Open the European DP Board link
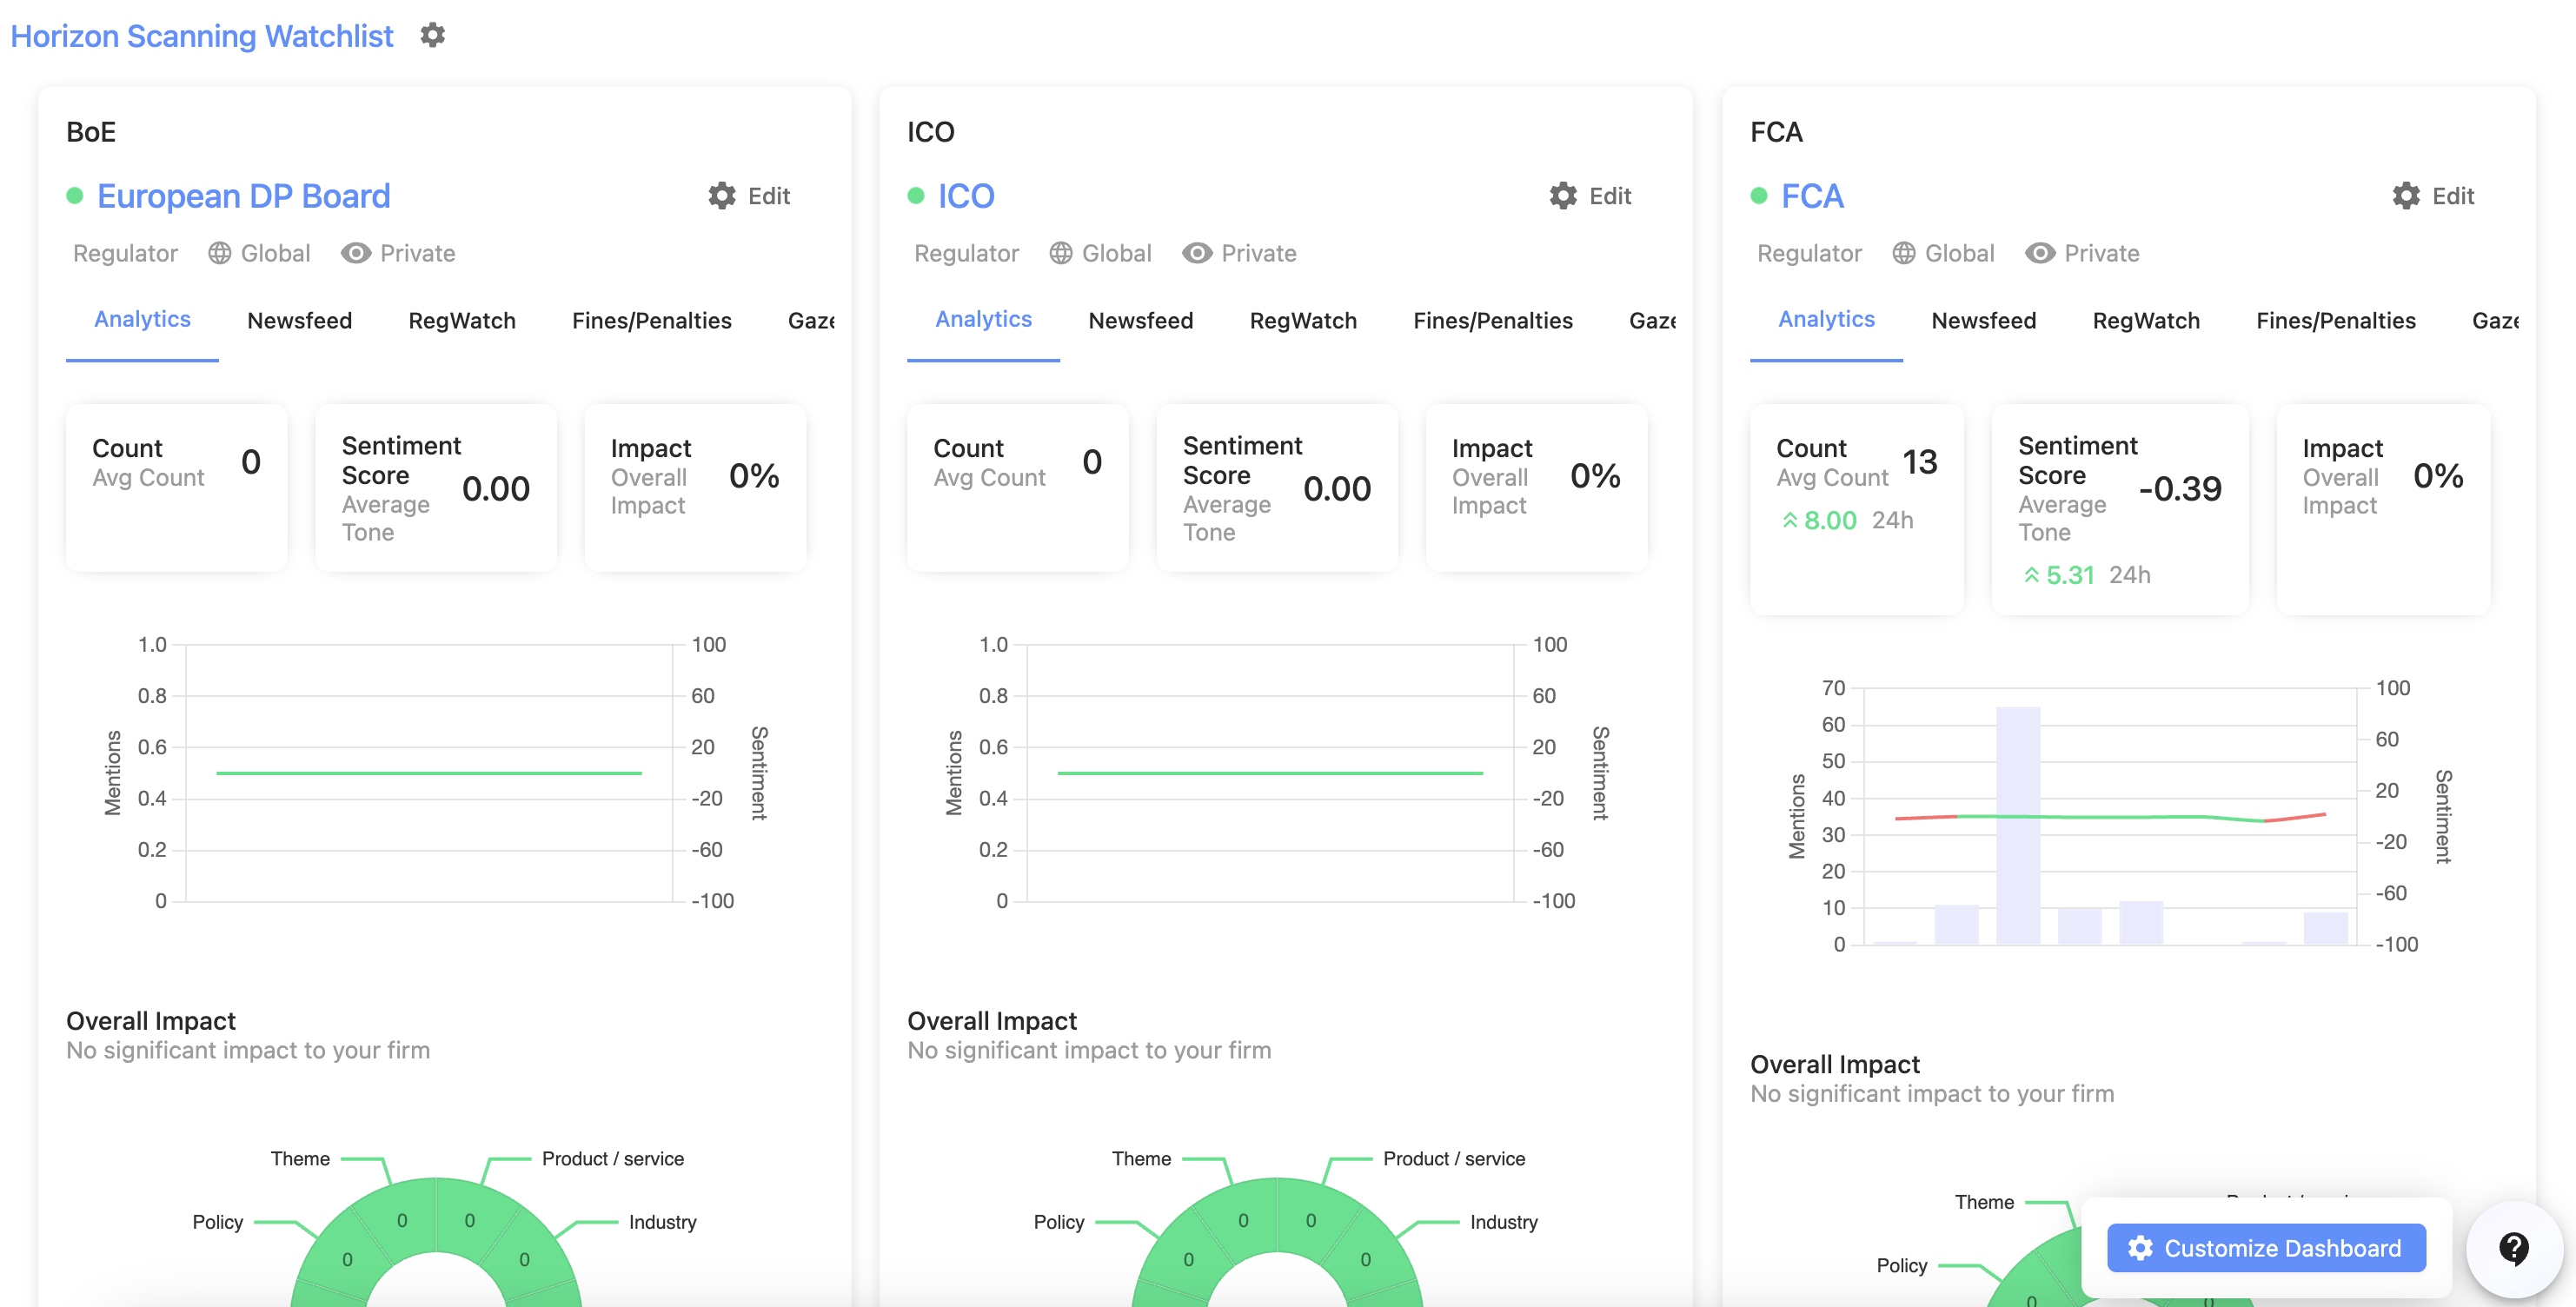The width and height of the screenshot is (2576, 1307). [x=243, y=196]
